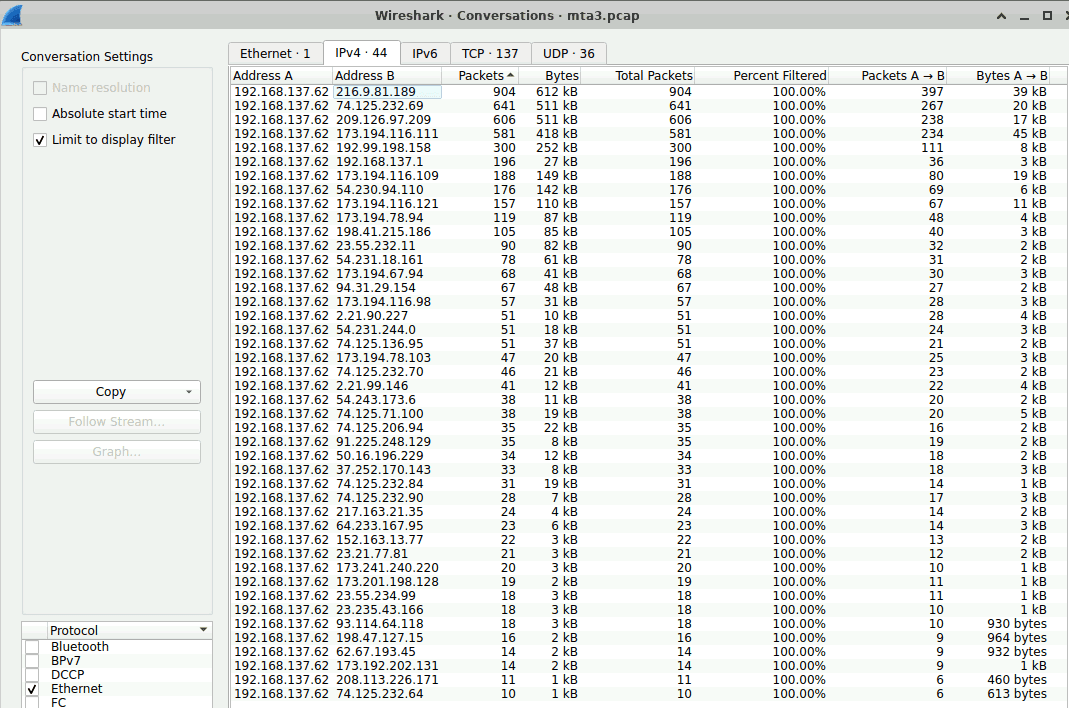Image resolution: width=1069 pixels, height=708 pixels.
Task: Open the UDP · 36 tab
Action: coord(569,53)
